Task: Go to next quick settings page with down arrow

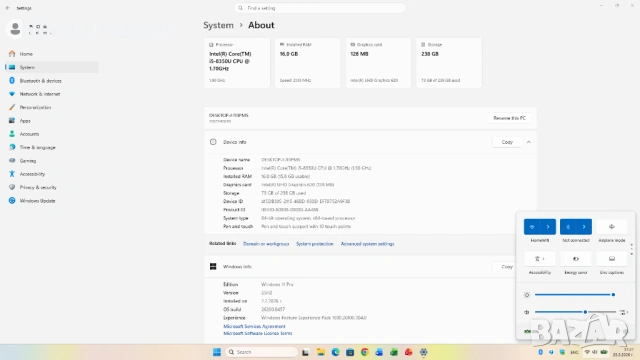Action: pos(632,254)
